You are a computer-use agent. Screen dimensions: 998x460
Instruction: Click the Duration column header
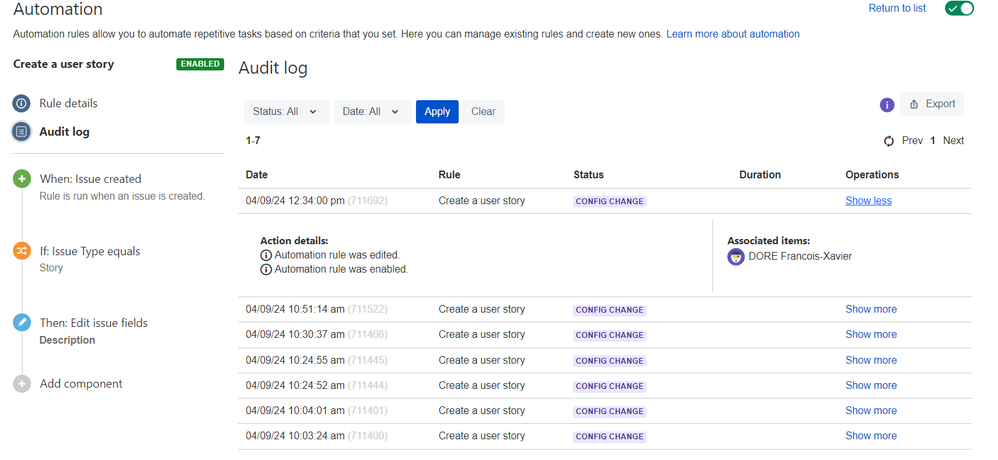(x=760, y=174)
